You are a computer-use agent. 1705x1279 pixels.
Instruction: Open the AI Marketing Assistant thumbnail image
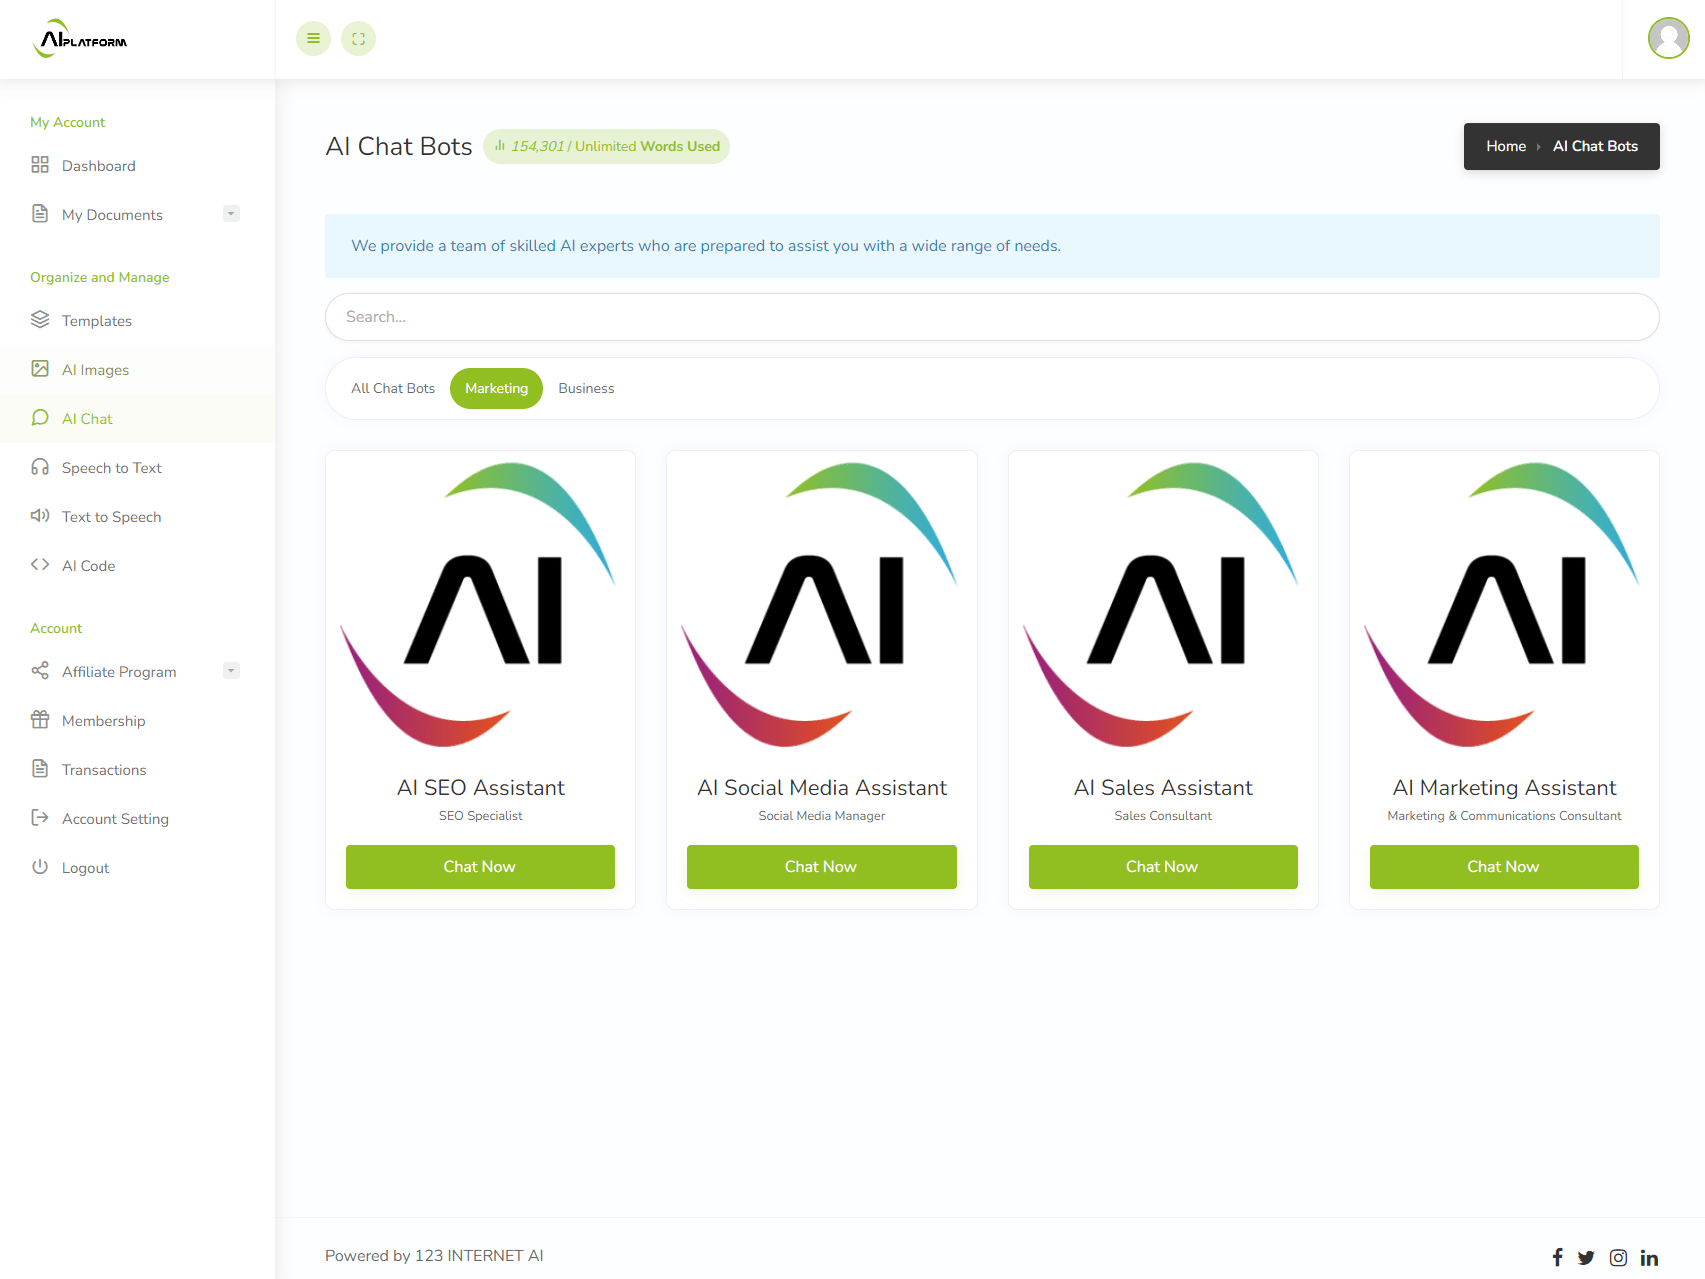pos(1503,605)
